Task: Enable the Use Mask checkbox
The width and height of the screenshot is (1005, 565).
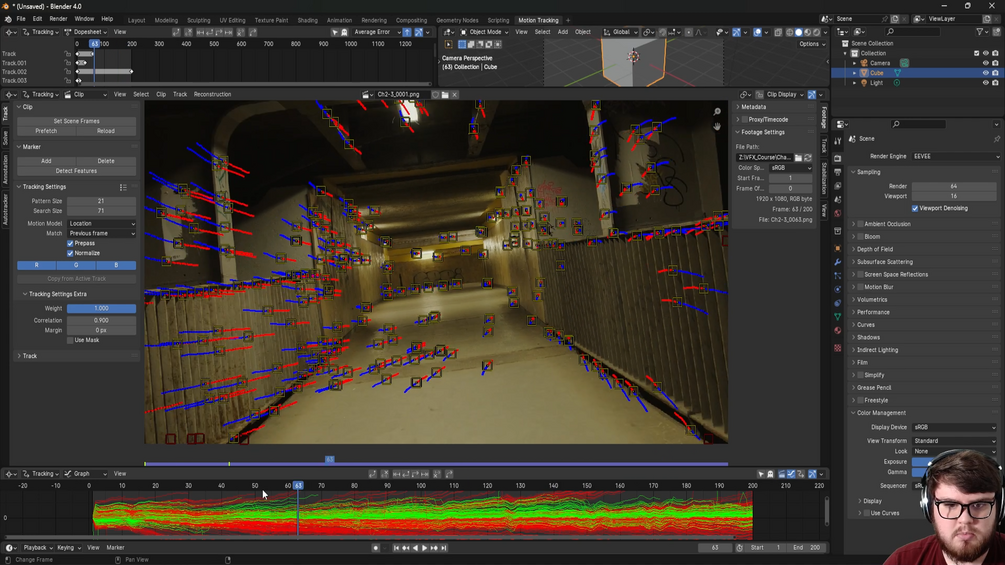Action: pyautogui.click(x=70, y=340)
